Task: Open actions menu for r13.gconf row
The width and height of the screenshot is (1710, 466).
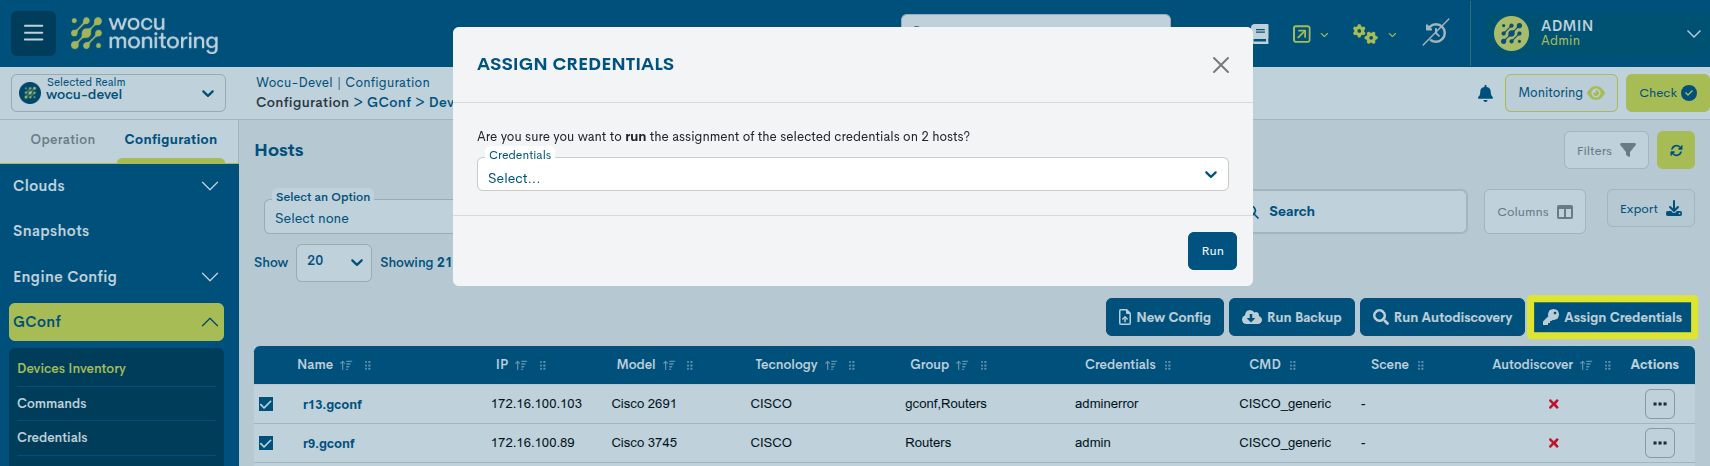Action: [x=1659, y=404]
